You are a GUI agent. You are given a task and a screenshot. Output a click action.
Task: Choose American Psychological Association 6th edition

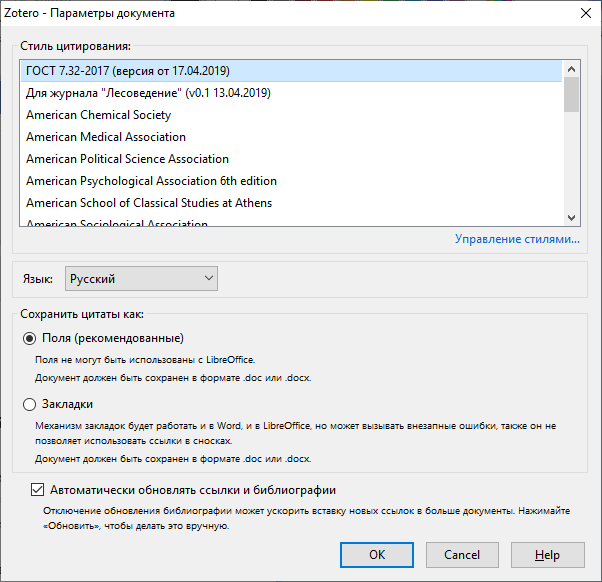291,181
